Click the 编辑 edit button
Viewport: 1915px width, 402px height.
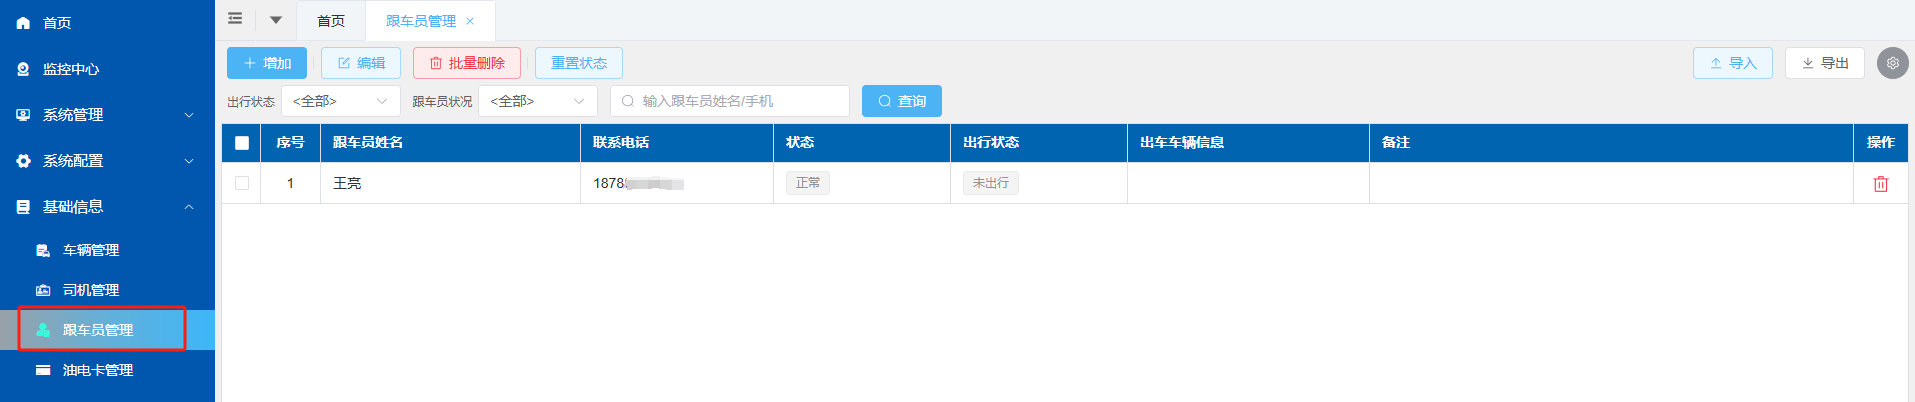click(361, 63)
